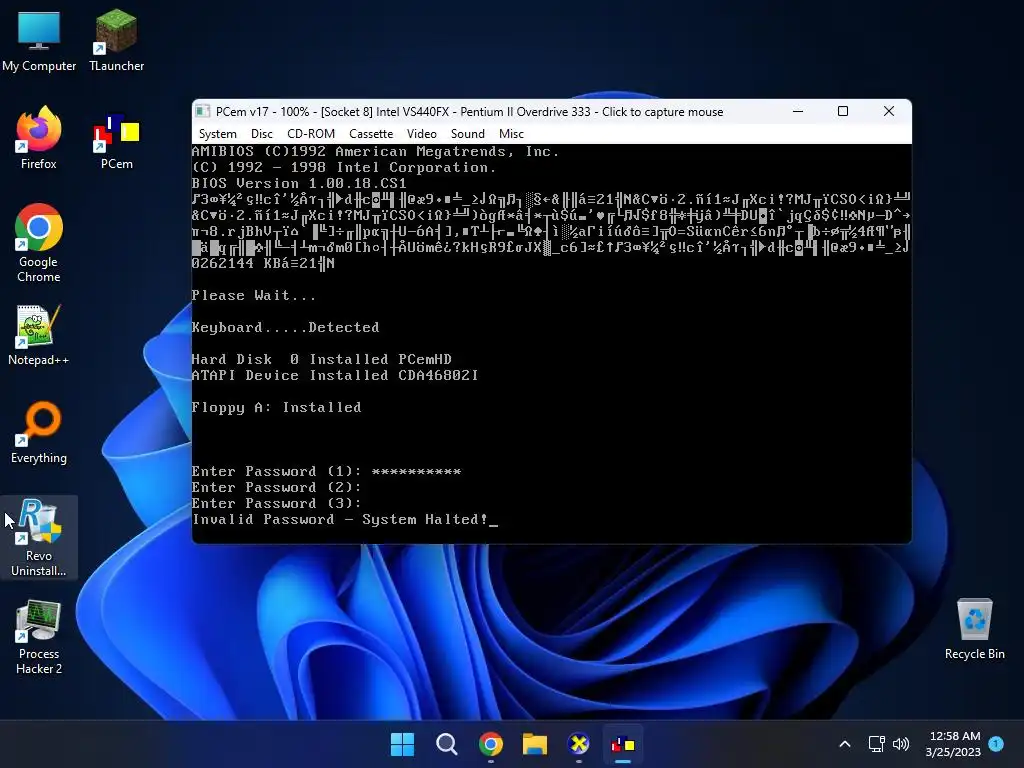Click 'Hard Disk 0 Installed PCemHD' line

click(x=322, y=359)
